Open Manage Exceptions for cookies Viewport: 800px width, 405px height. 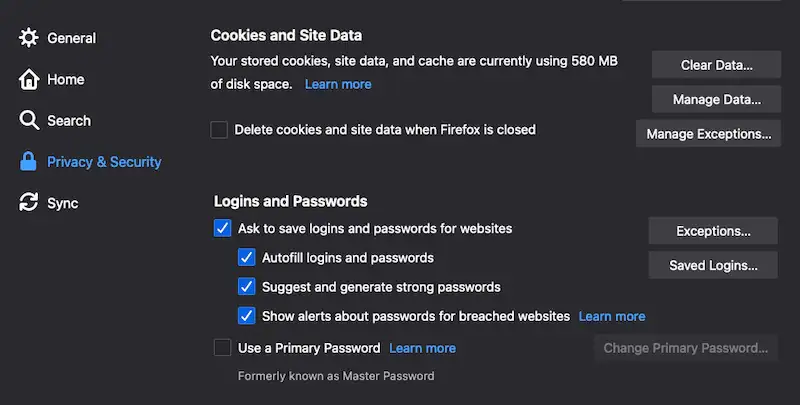pos(708,133)
